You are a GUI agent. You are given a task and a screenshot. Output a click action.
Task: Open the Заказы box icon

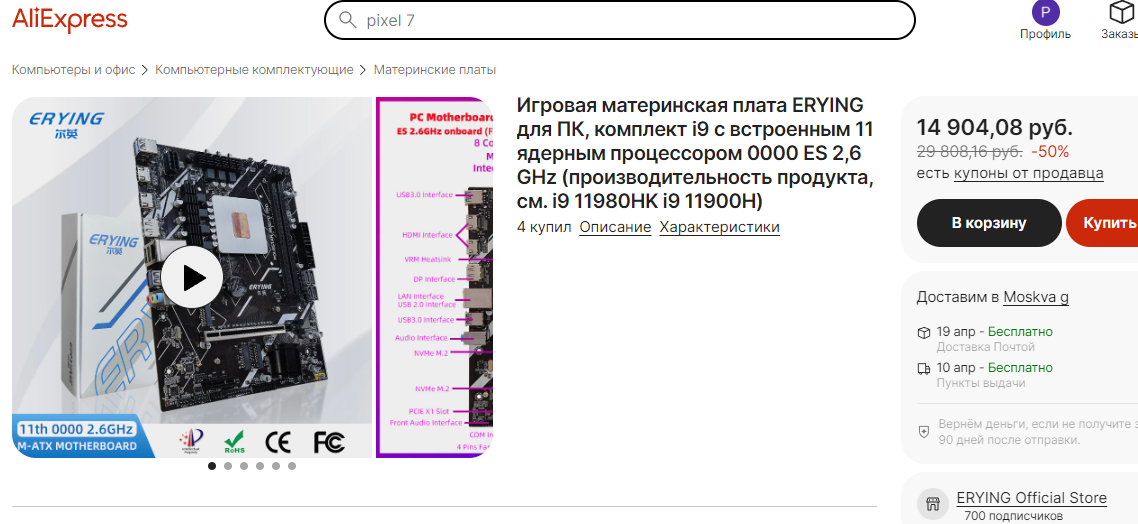click(x=1122, y=12)
